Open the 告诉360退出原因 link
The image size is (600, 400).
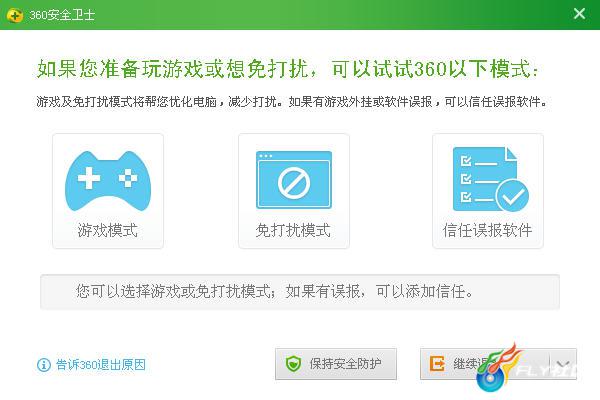[101, 364]
